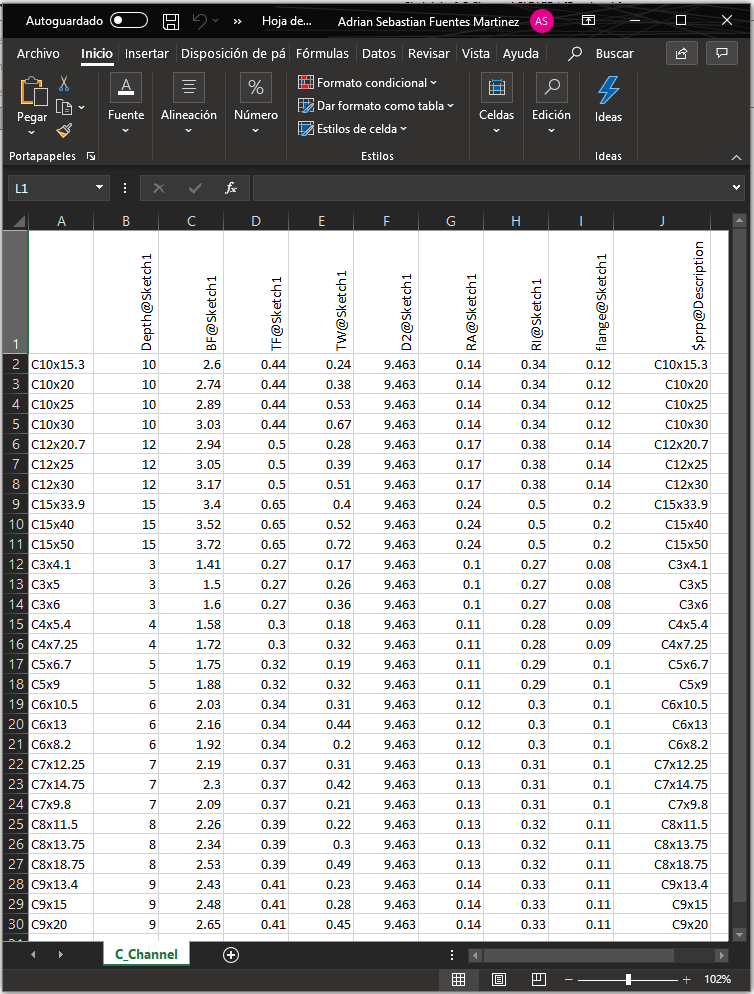Open Estilos de celda menu
754x994 pixels.
tap(353, 129)
